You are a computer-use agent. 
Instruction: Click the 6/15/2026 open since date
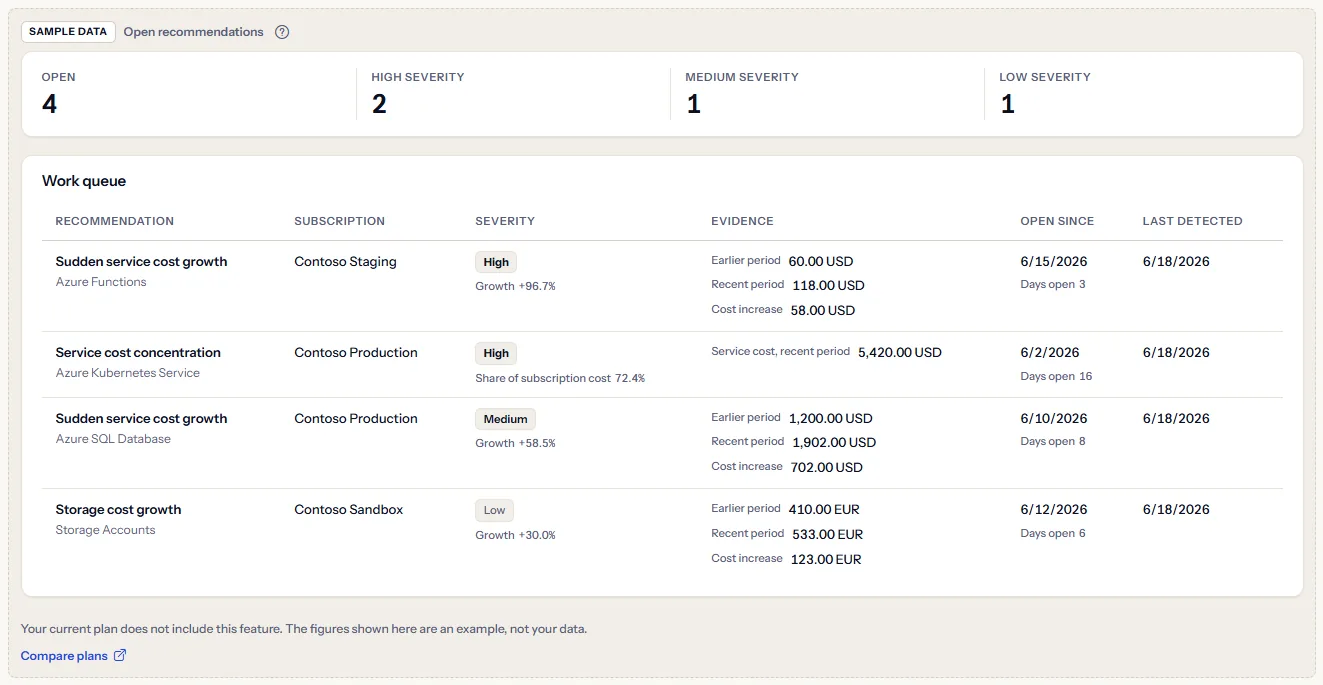pos(1054,262)
